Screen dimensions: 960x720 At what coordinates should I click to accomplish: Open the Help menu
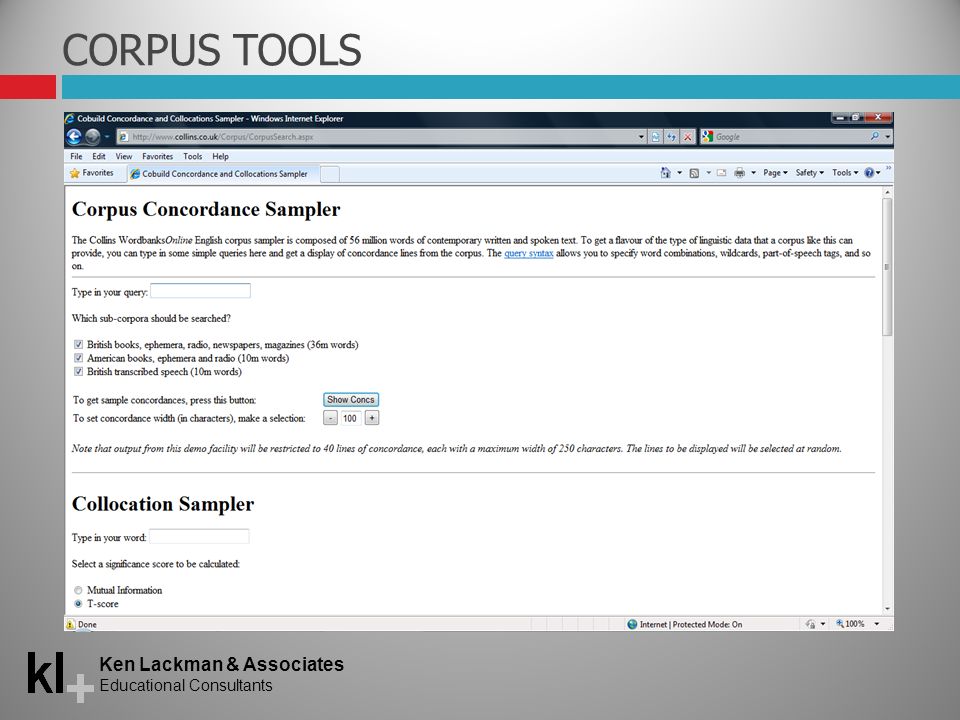220,156
